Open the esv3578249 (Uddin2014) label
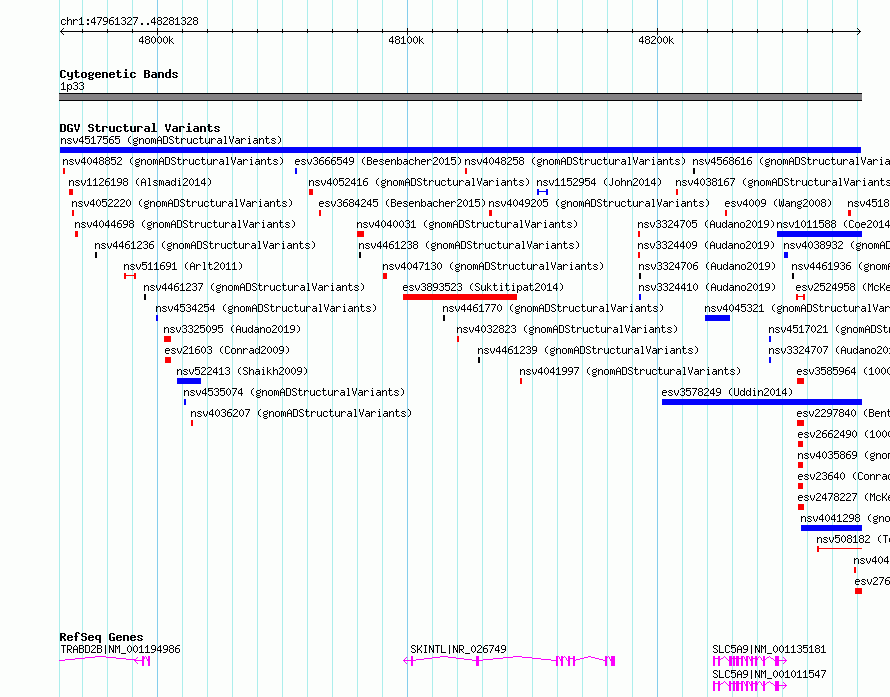Image resolution: width=890 pixels, height=697 pixels. (727, 392)
